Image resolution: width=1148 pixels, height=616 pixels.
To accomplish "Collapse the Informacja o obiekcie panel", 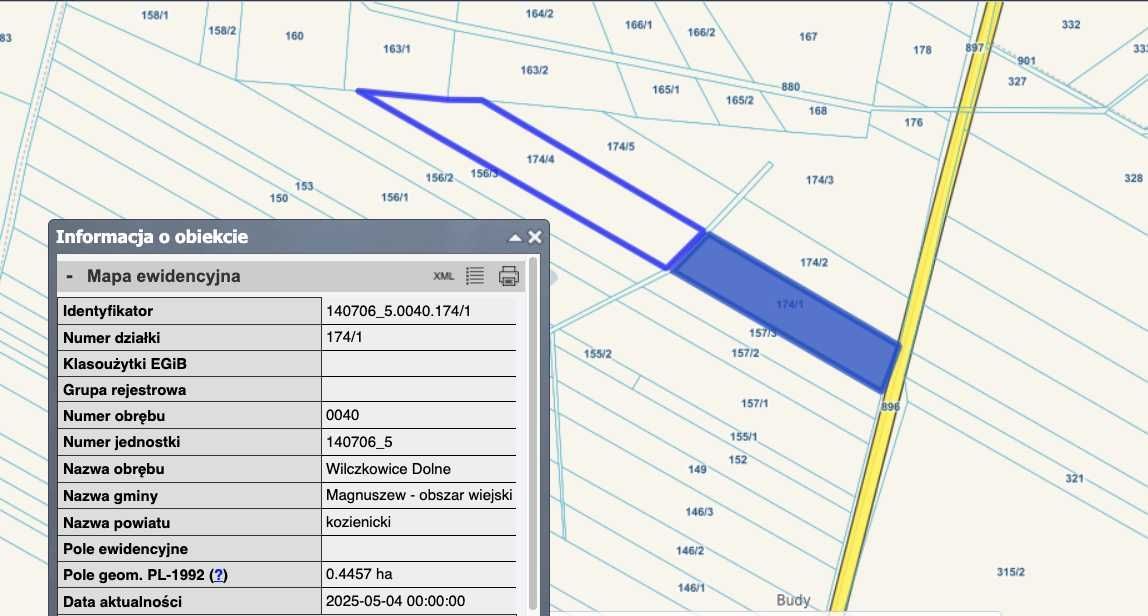I will point(515,237).
